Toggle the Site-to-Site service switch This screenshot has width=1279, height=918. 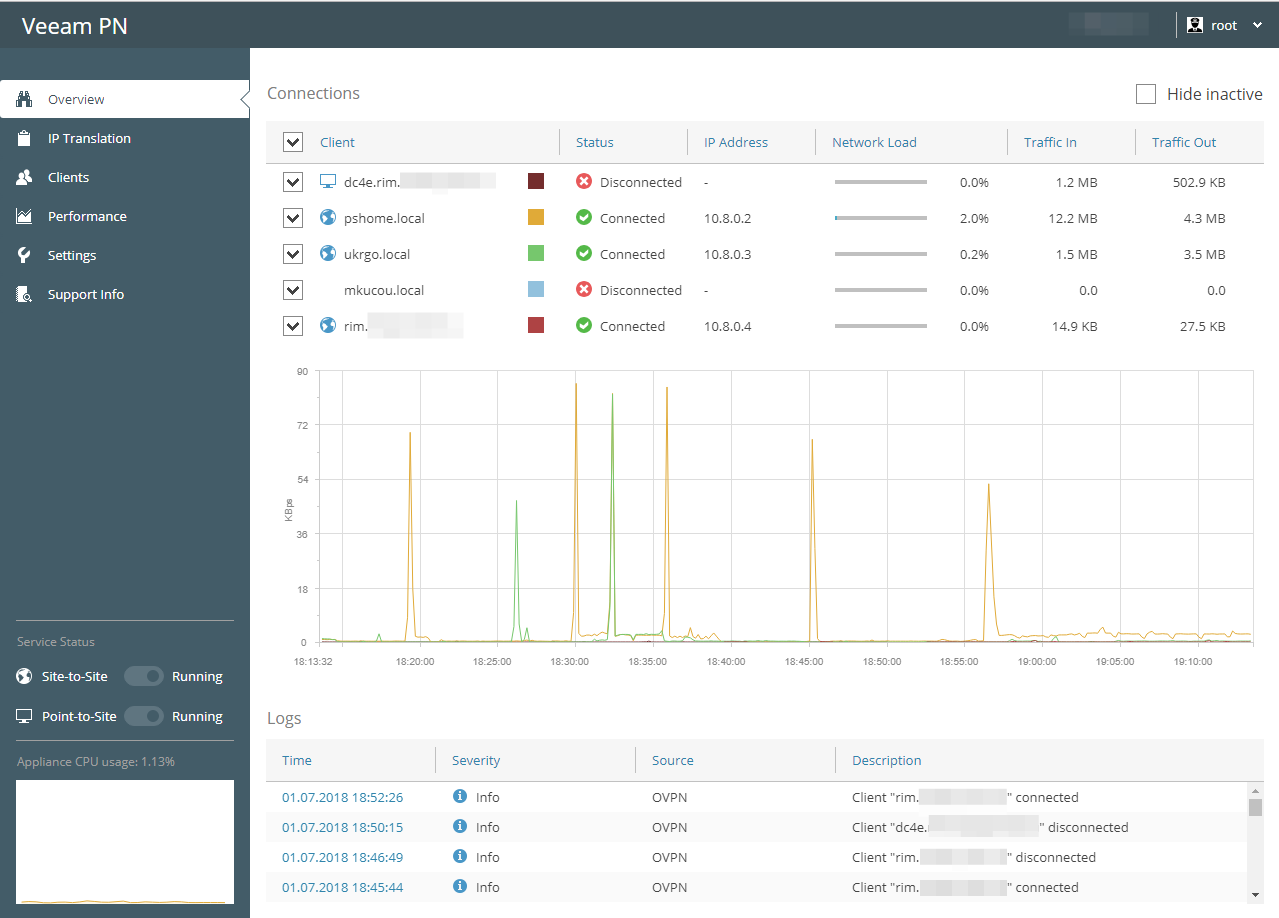click(x=145, y=677)
